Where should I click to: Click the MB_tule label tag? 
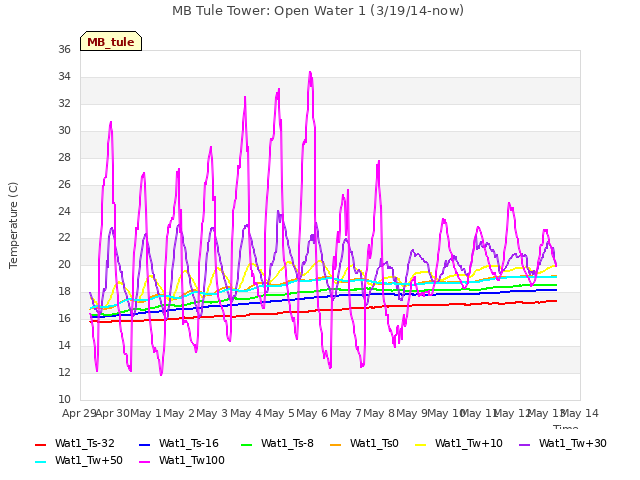pos(111,41)
